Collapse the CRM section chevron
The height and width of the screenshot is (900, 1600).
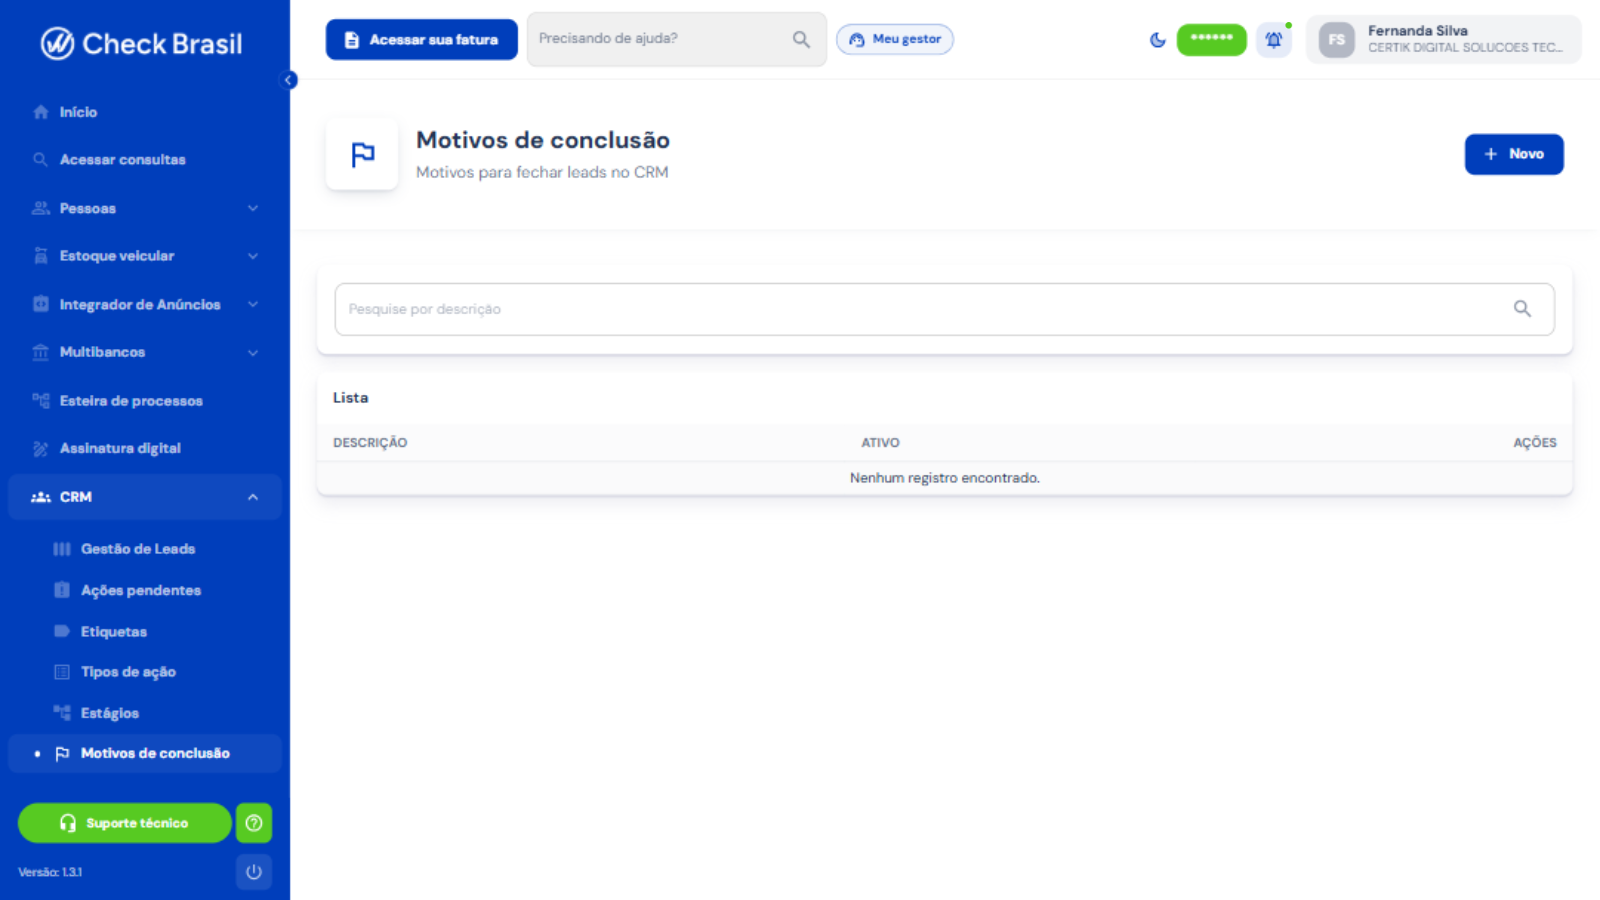[253, 497]
